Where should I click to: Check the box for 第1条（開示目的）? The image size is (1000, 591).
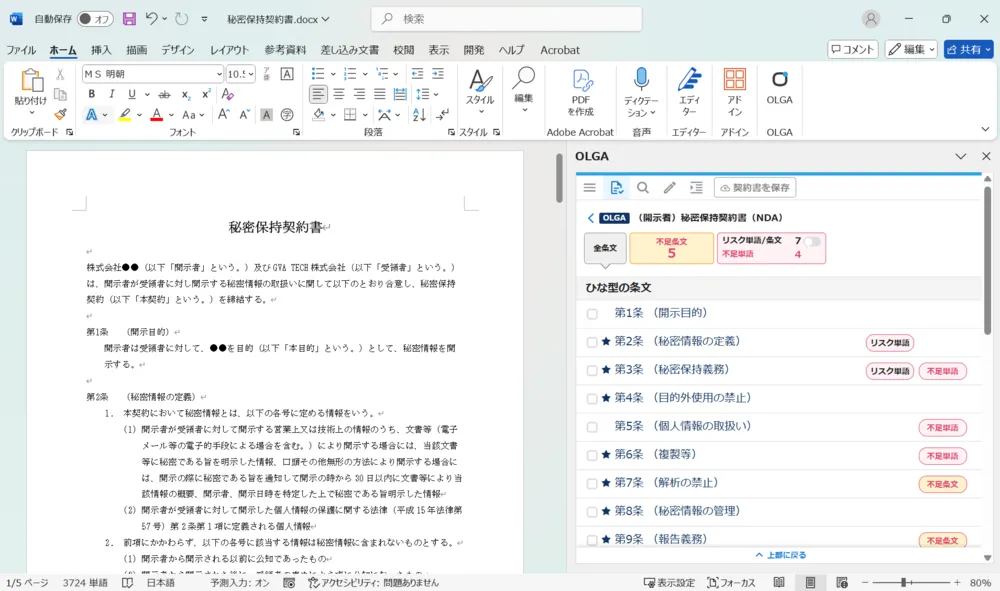coord(592,314)
